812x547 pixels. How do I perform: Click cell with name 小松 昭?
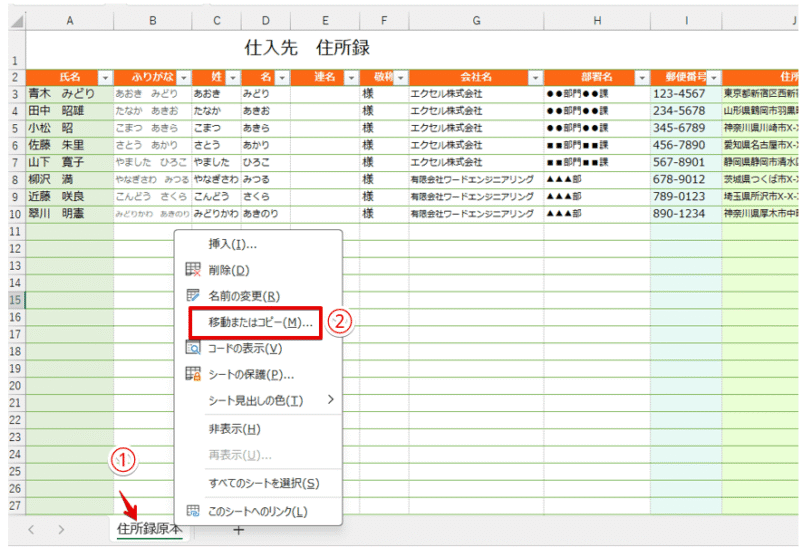[69, 128]
